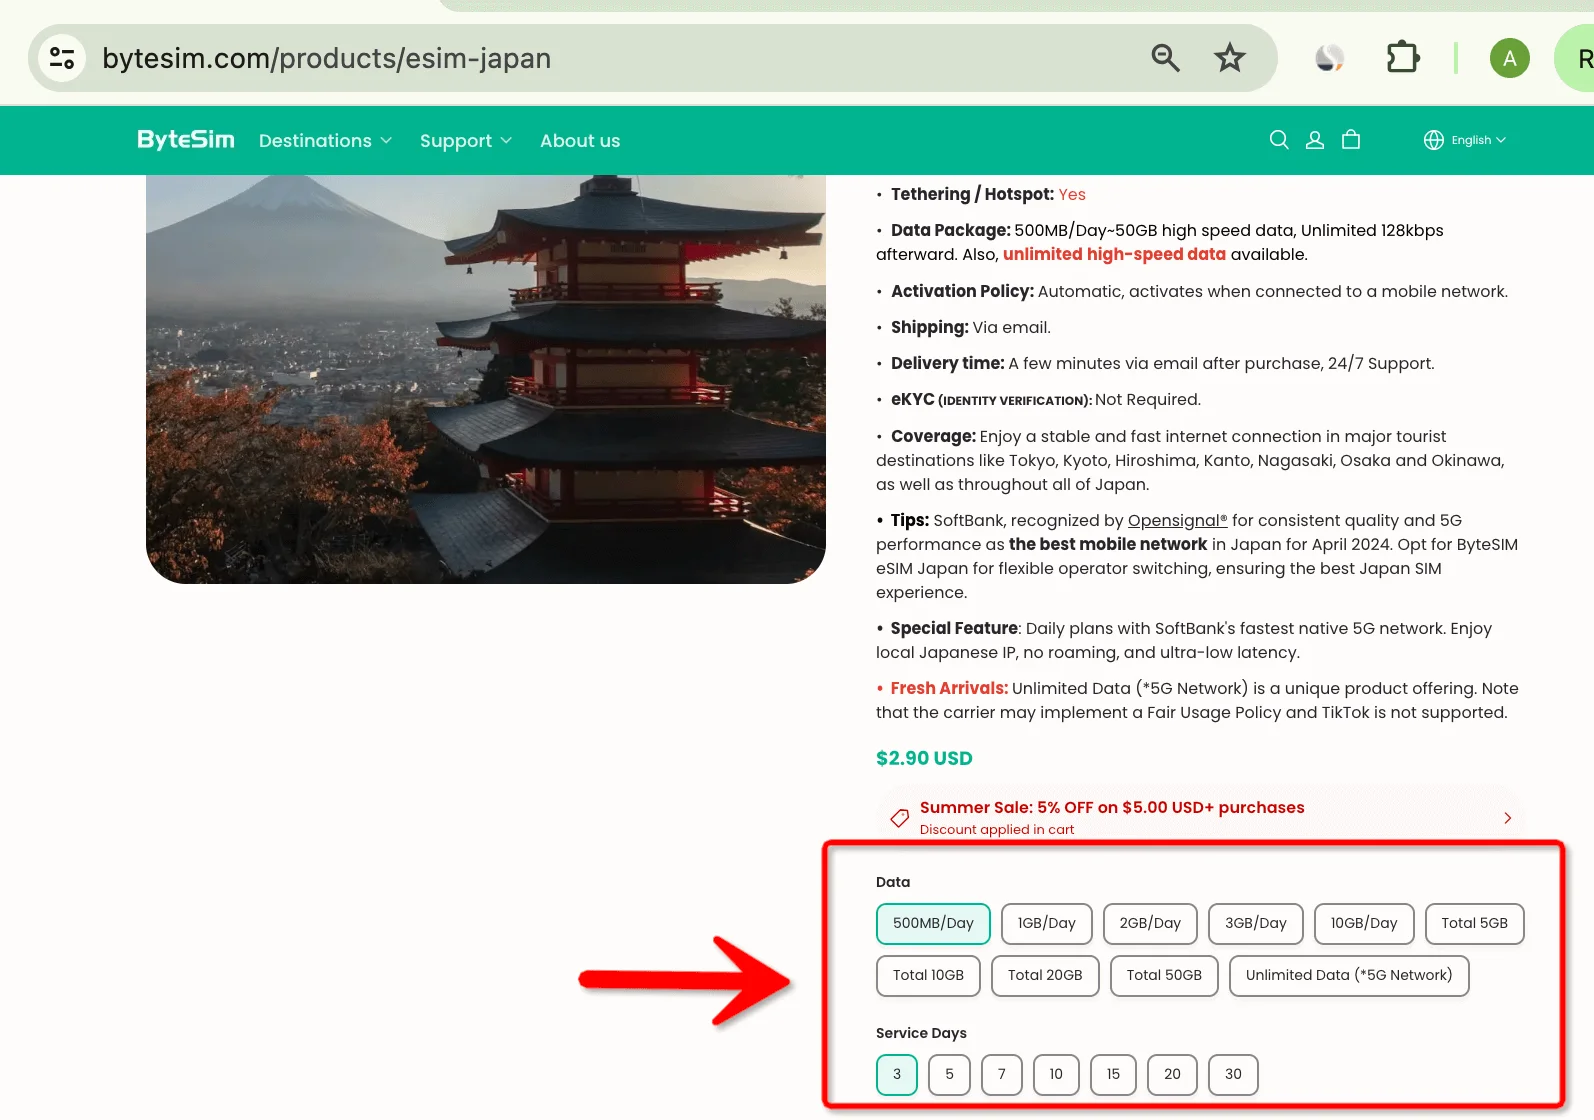
Task: Select the 1GB/Day data option
Action: point(1047,924)
